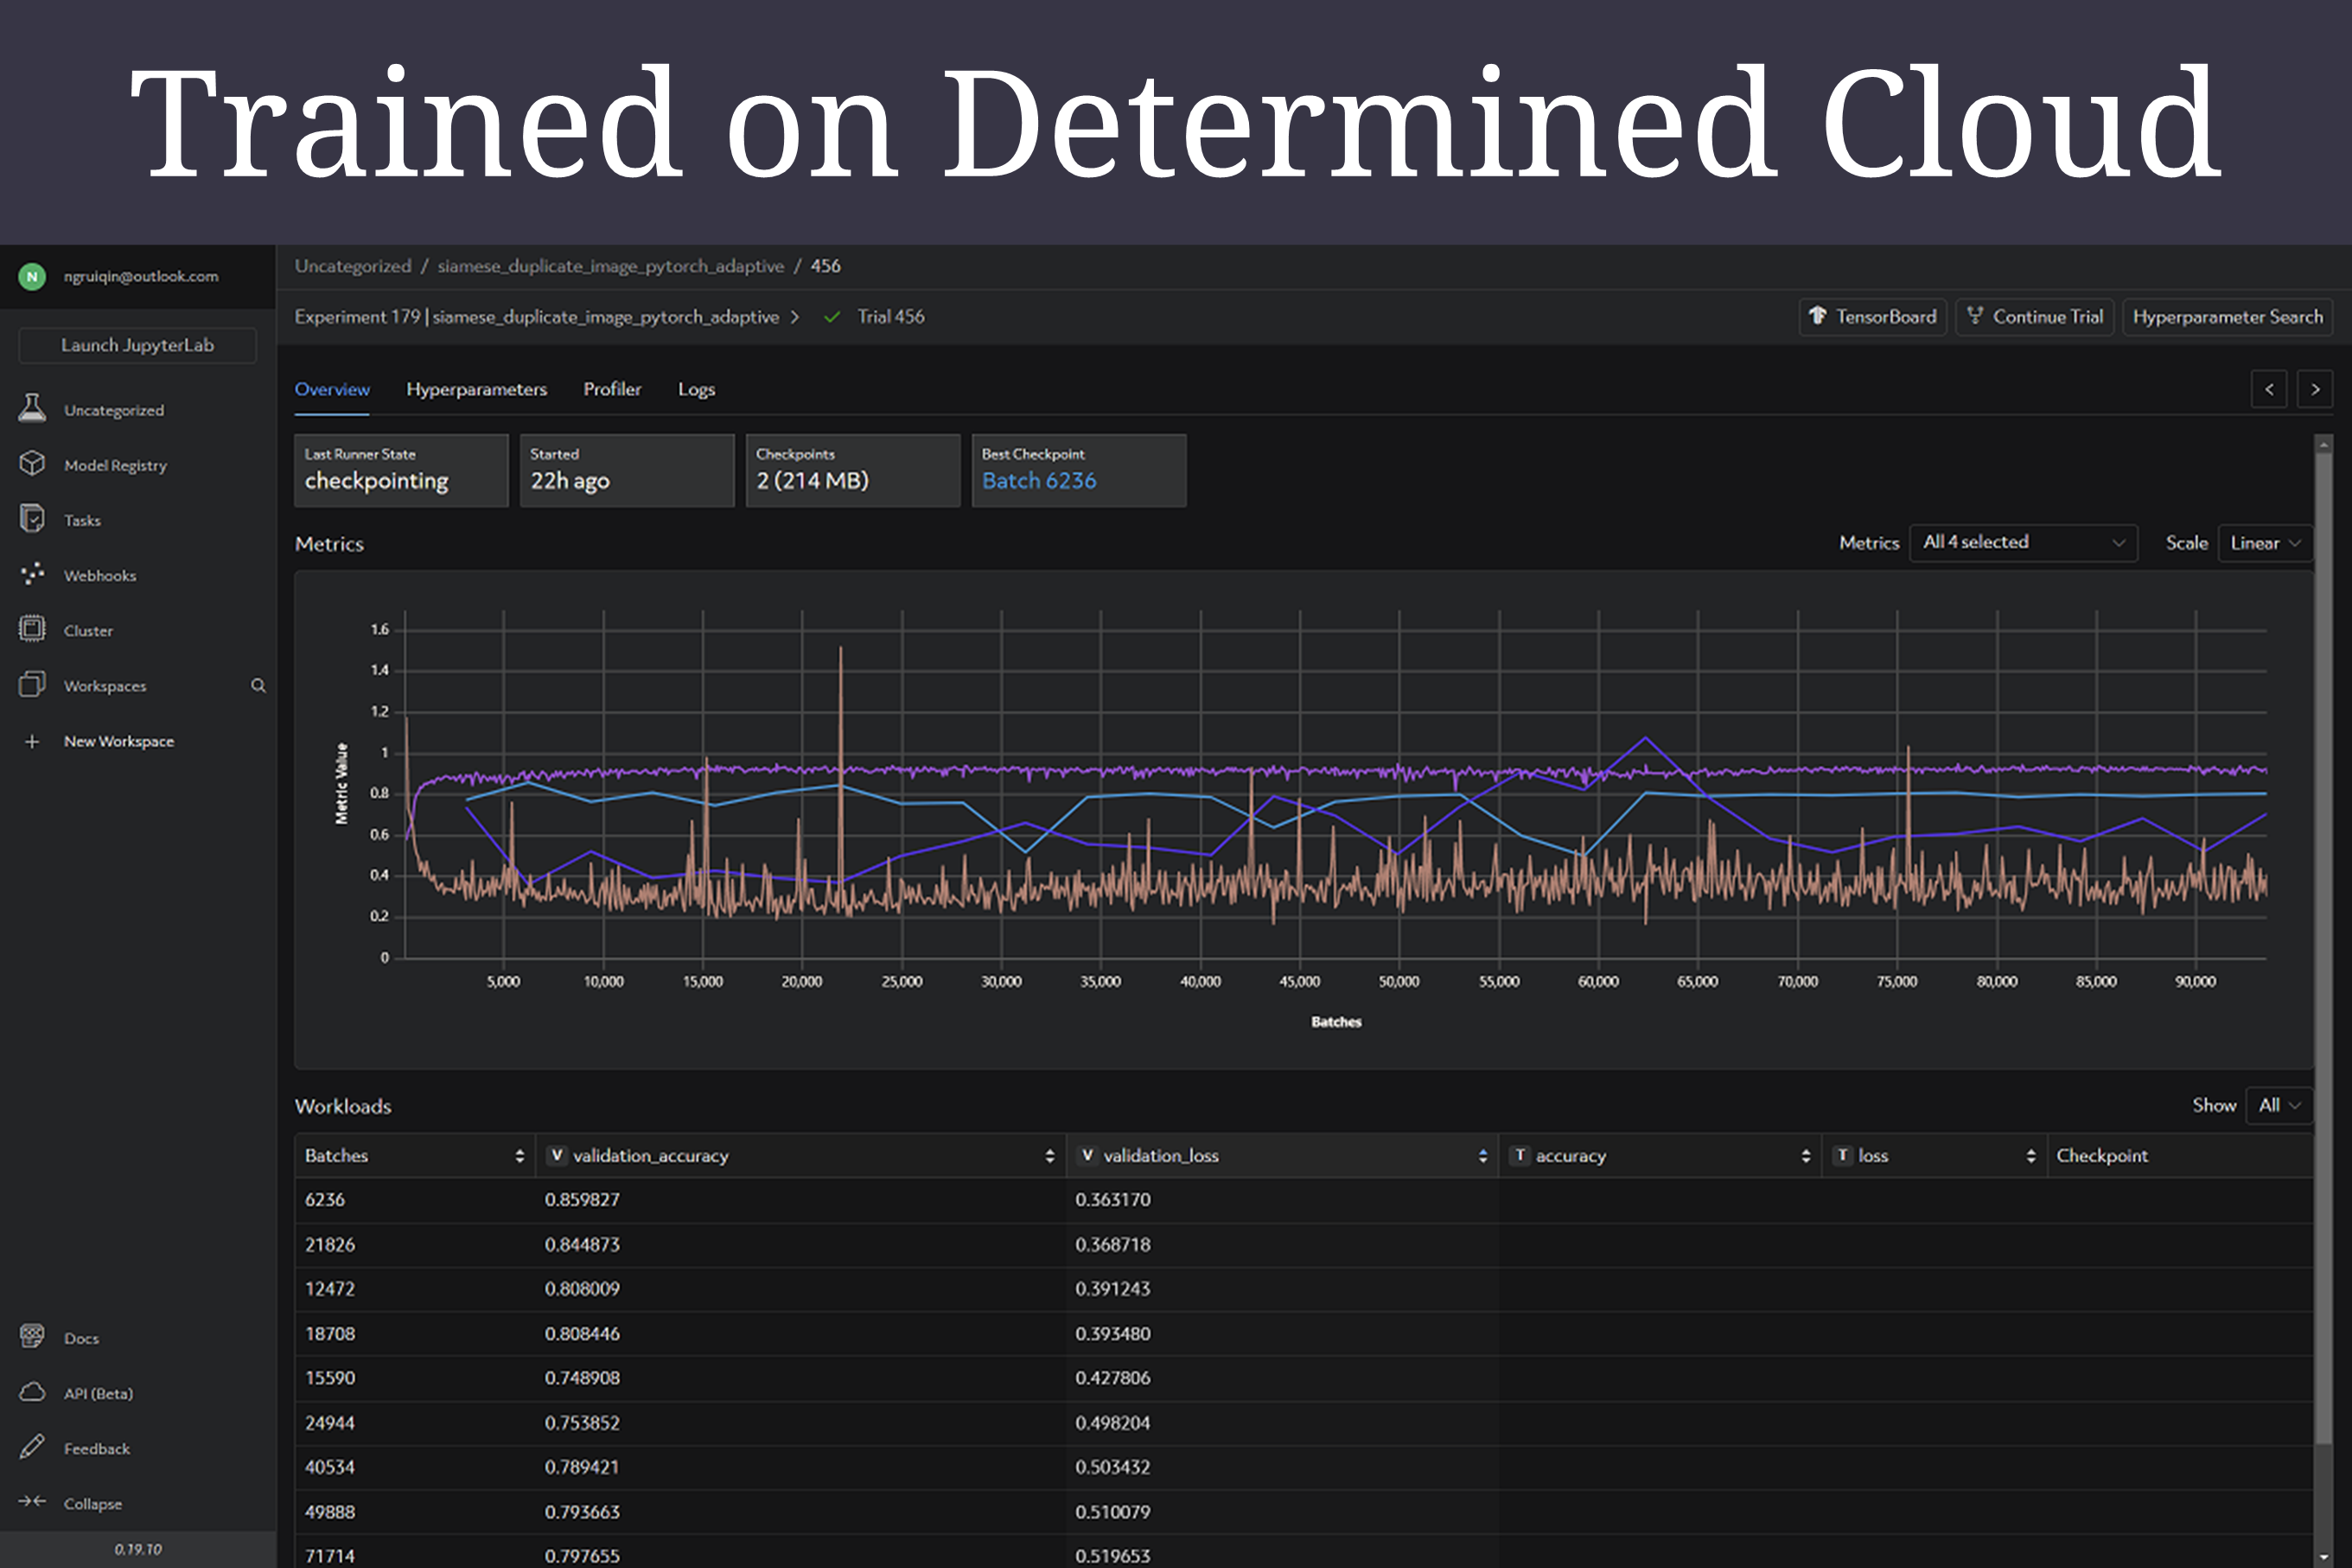Screen dimensions: 2352x1568
Task: Open Model Registry cube icon
Action: 32,464
